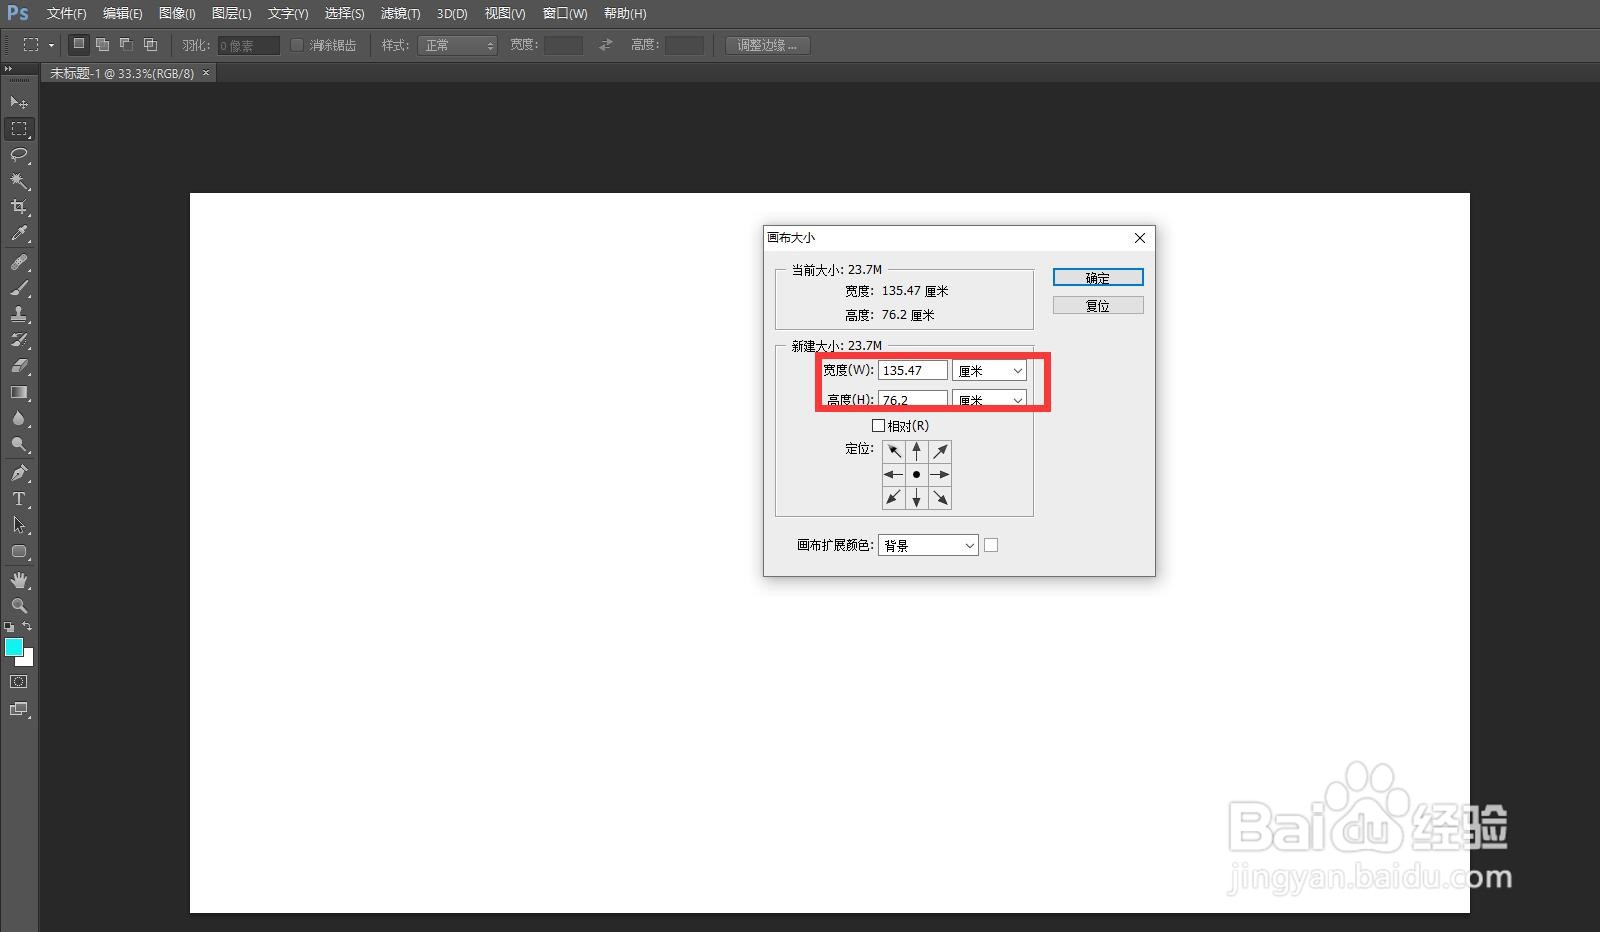Select the Move tool
Viewport: 1600px width, 932px height.
(19, 102)
